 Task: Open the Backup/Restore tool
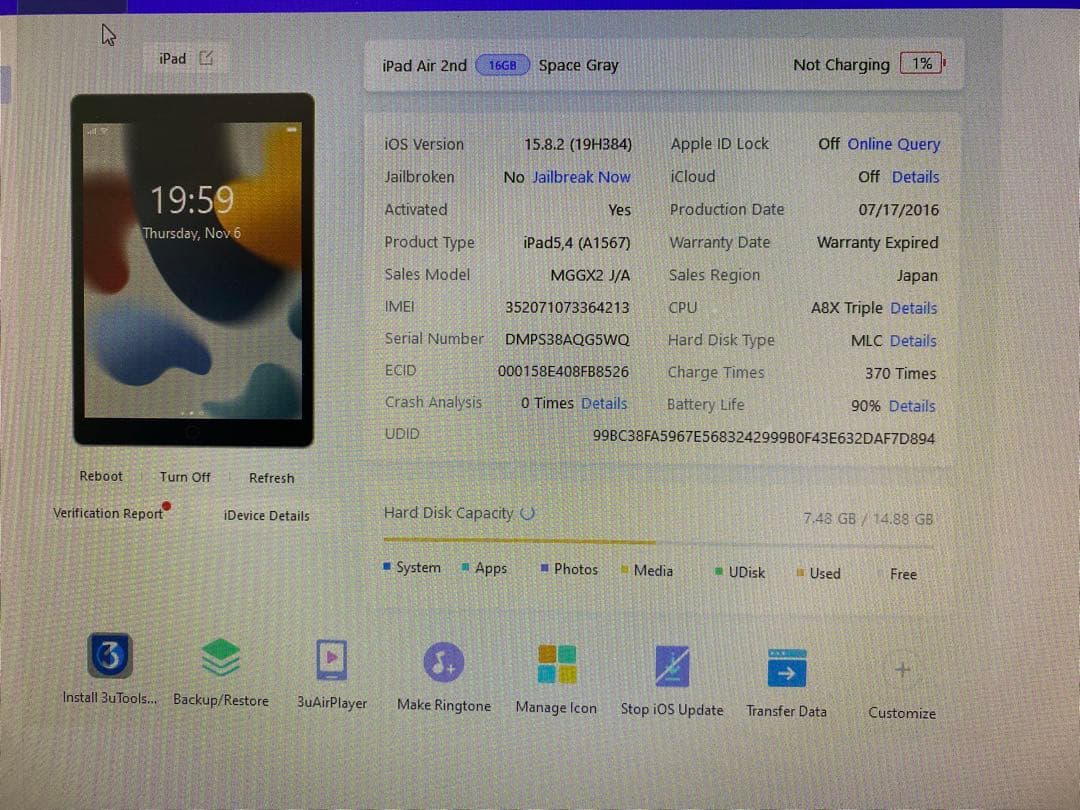point(220,658)
